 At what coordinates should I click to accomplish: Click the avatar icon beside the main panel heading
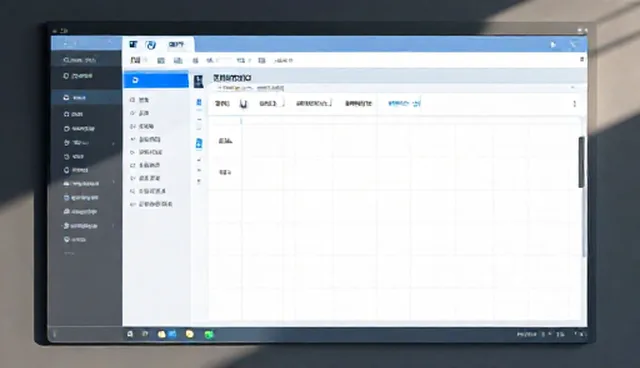pyautogui.click(x=198, y=81)
